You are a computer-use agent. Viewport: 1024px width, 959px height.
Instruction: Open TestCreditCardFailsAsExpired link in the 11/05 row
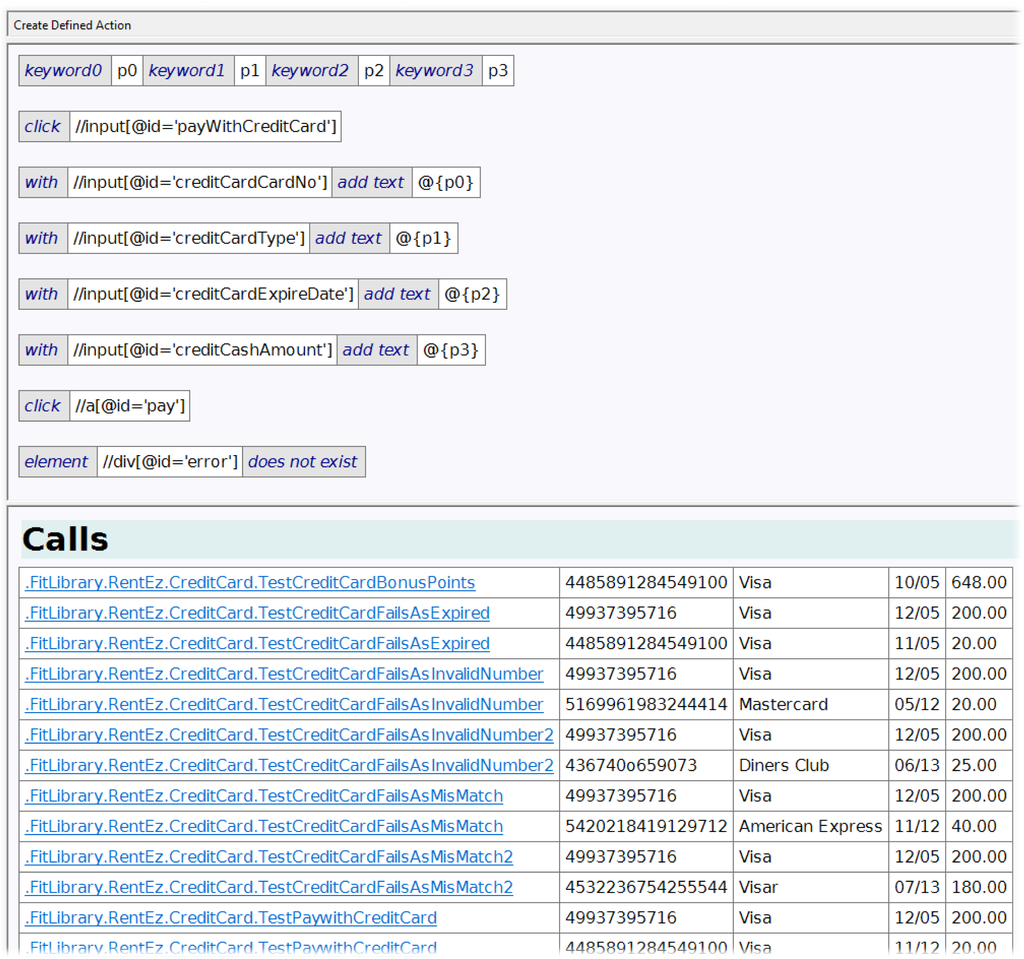coord(257,643)
